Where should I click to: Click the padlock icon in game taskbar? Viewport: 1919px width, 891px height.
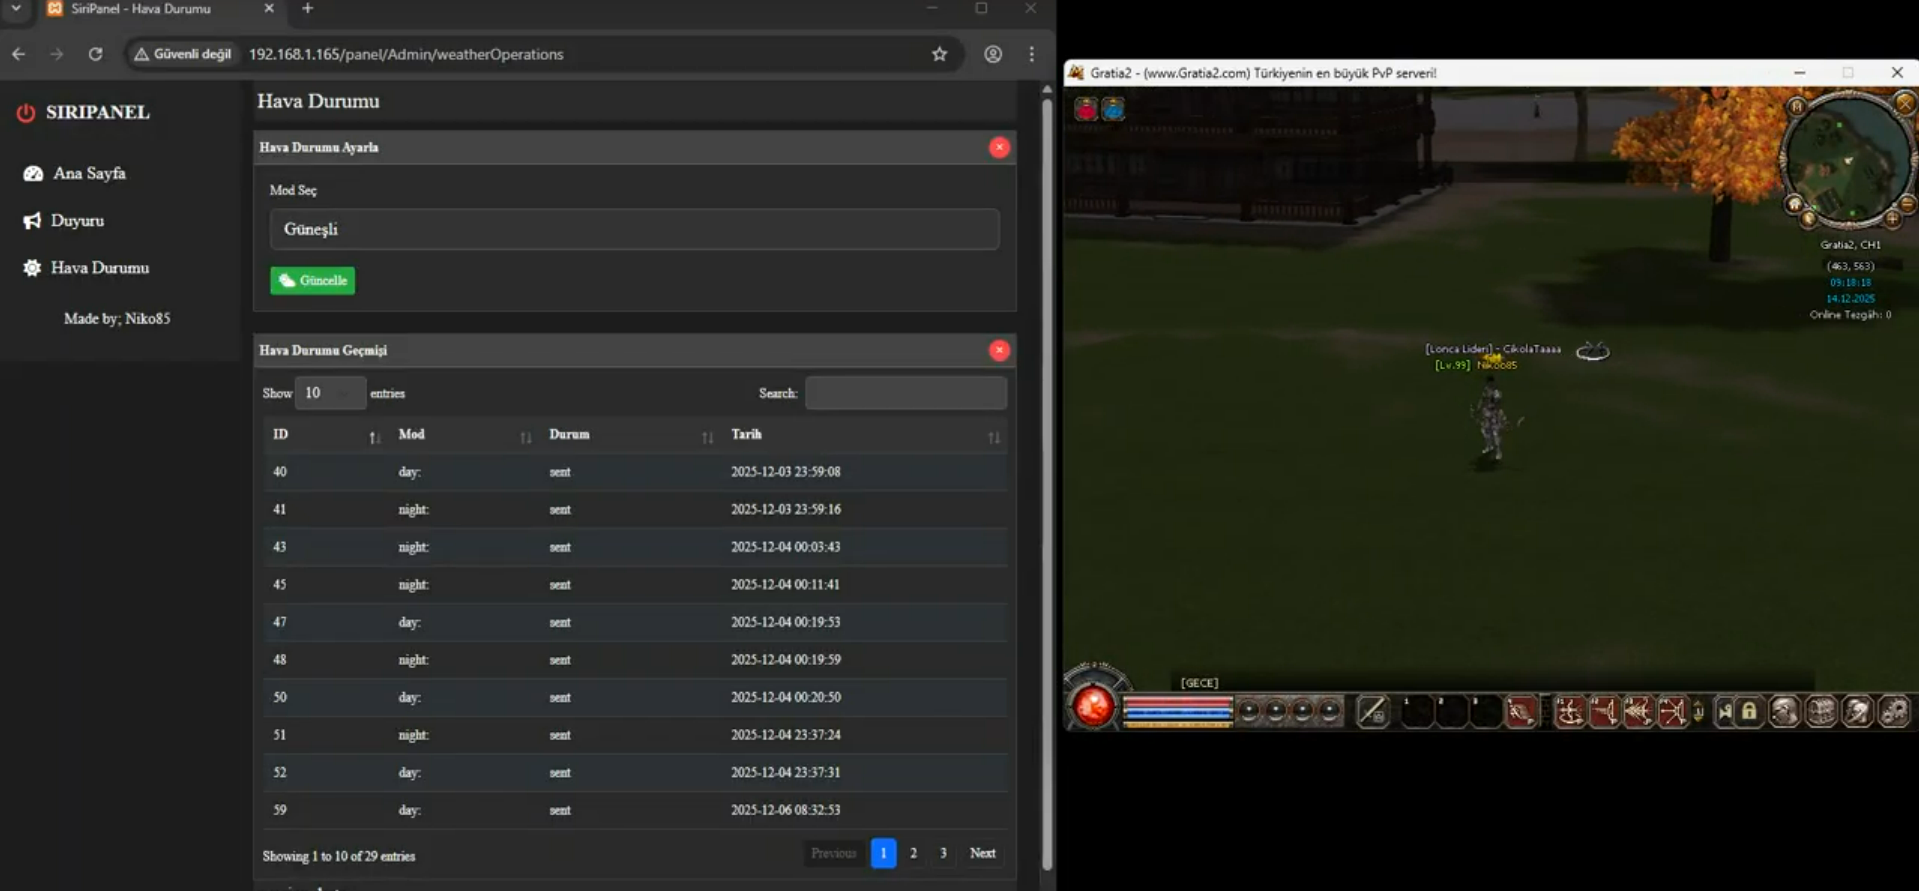coord(1749,711)
